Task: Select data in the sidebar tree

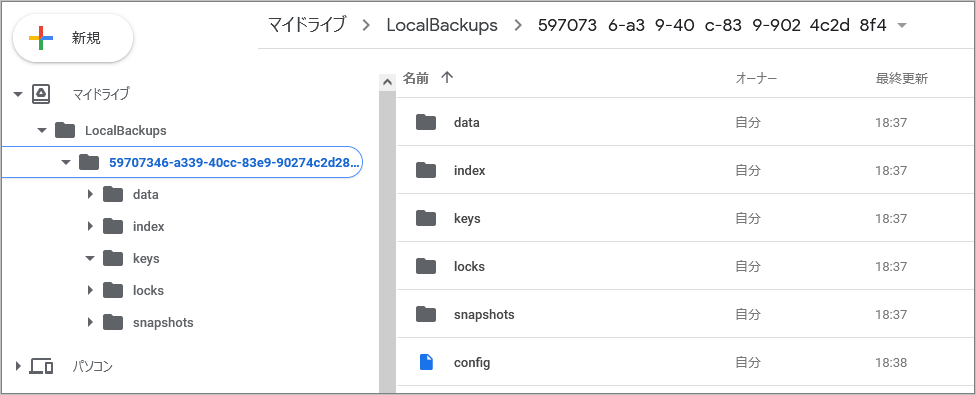Action: tap(146, 195)
